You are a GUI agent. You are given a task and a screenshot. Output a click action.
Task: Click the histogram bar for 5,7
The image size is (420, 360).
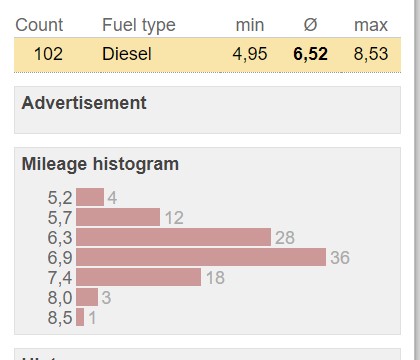(118, 217)
